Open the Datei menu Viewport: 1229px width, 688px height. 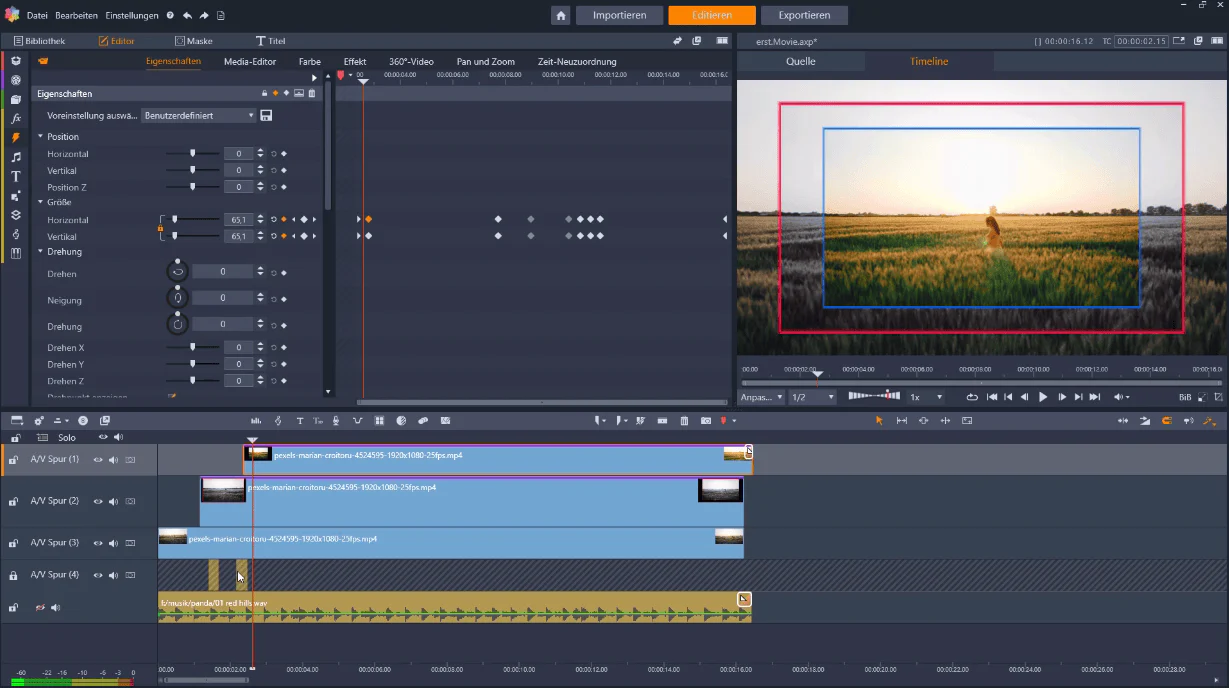(x=37, y=16)
